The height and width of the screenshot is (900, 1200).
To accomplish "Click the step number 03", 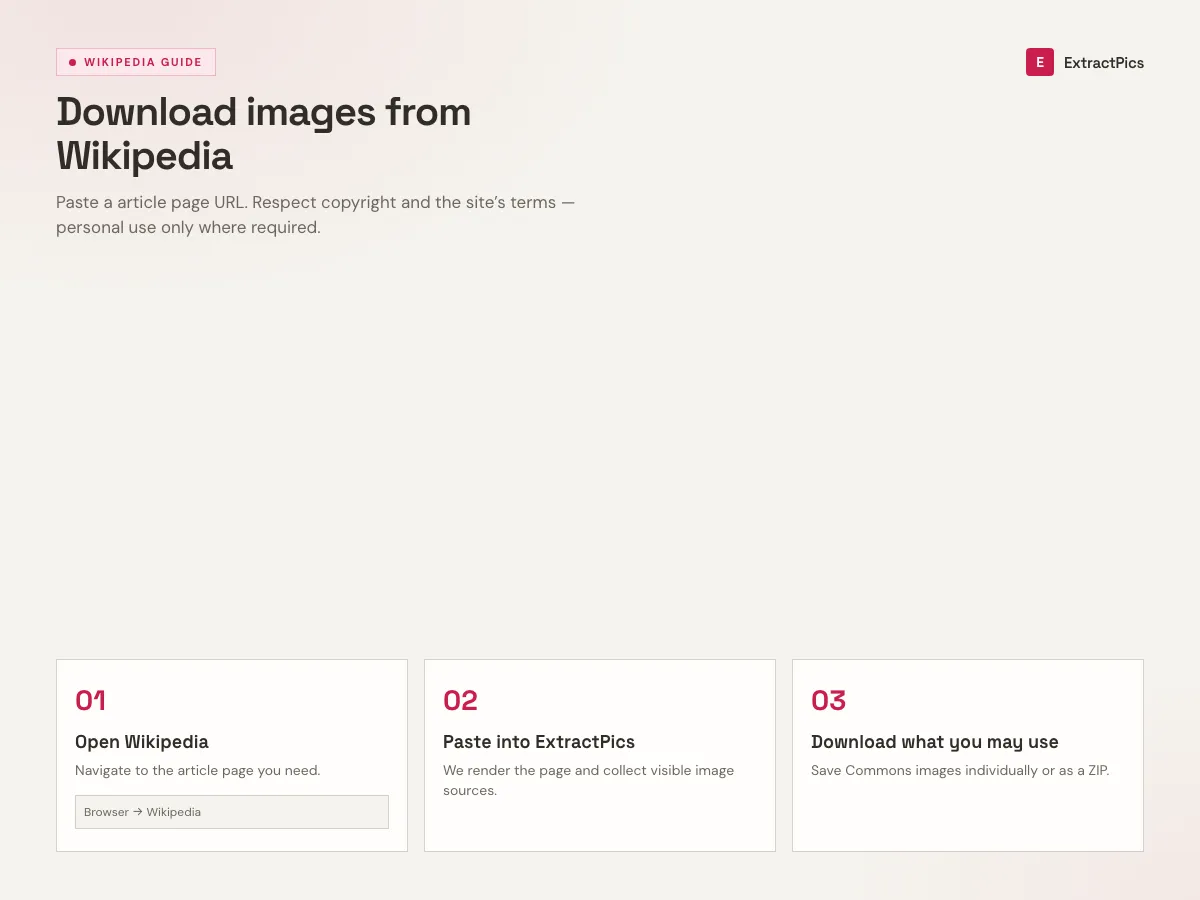I will click(829, 700).
